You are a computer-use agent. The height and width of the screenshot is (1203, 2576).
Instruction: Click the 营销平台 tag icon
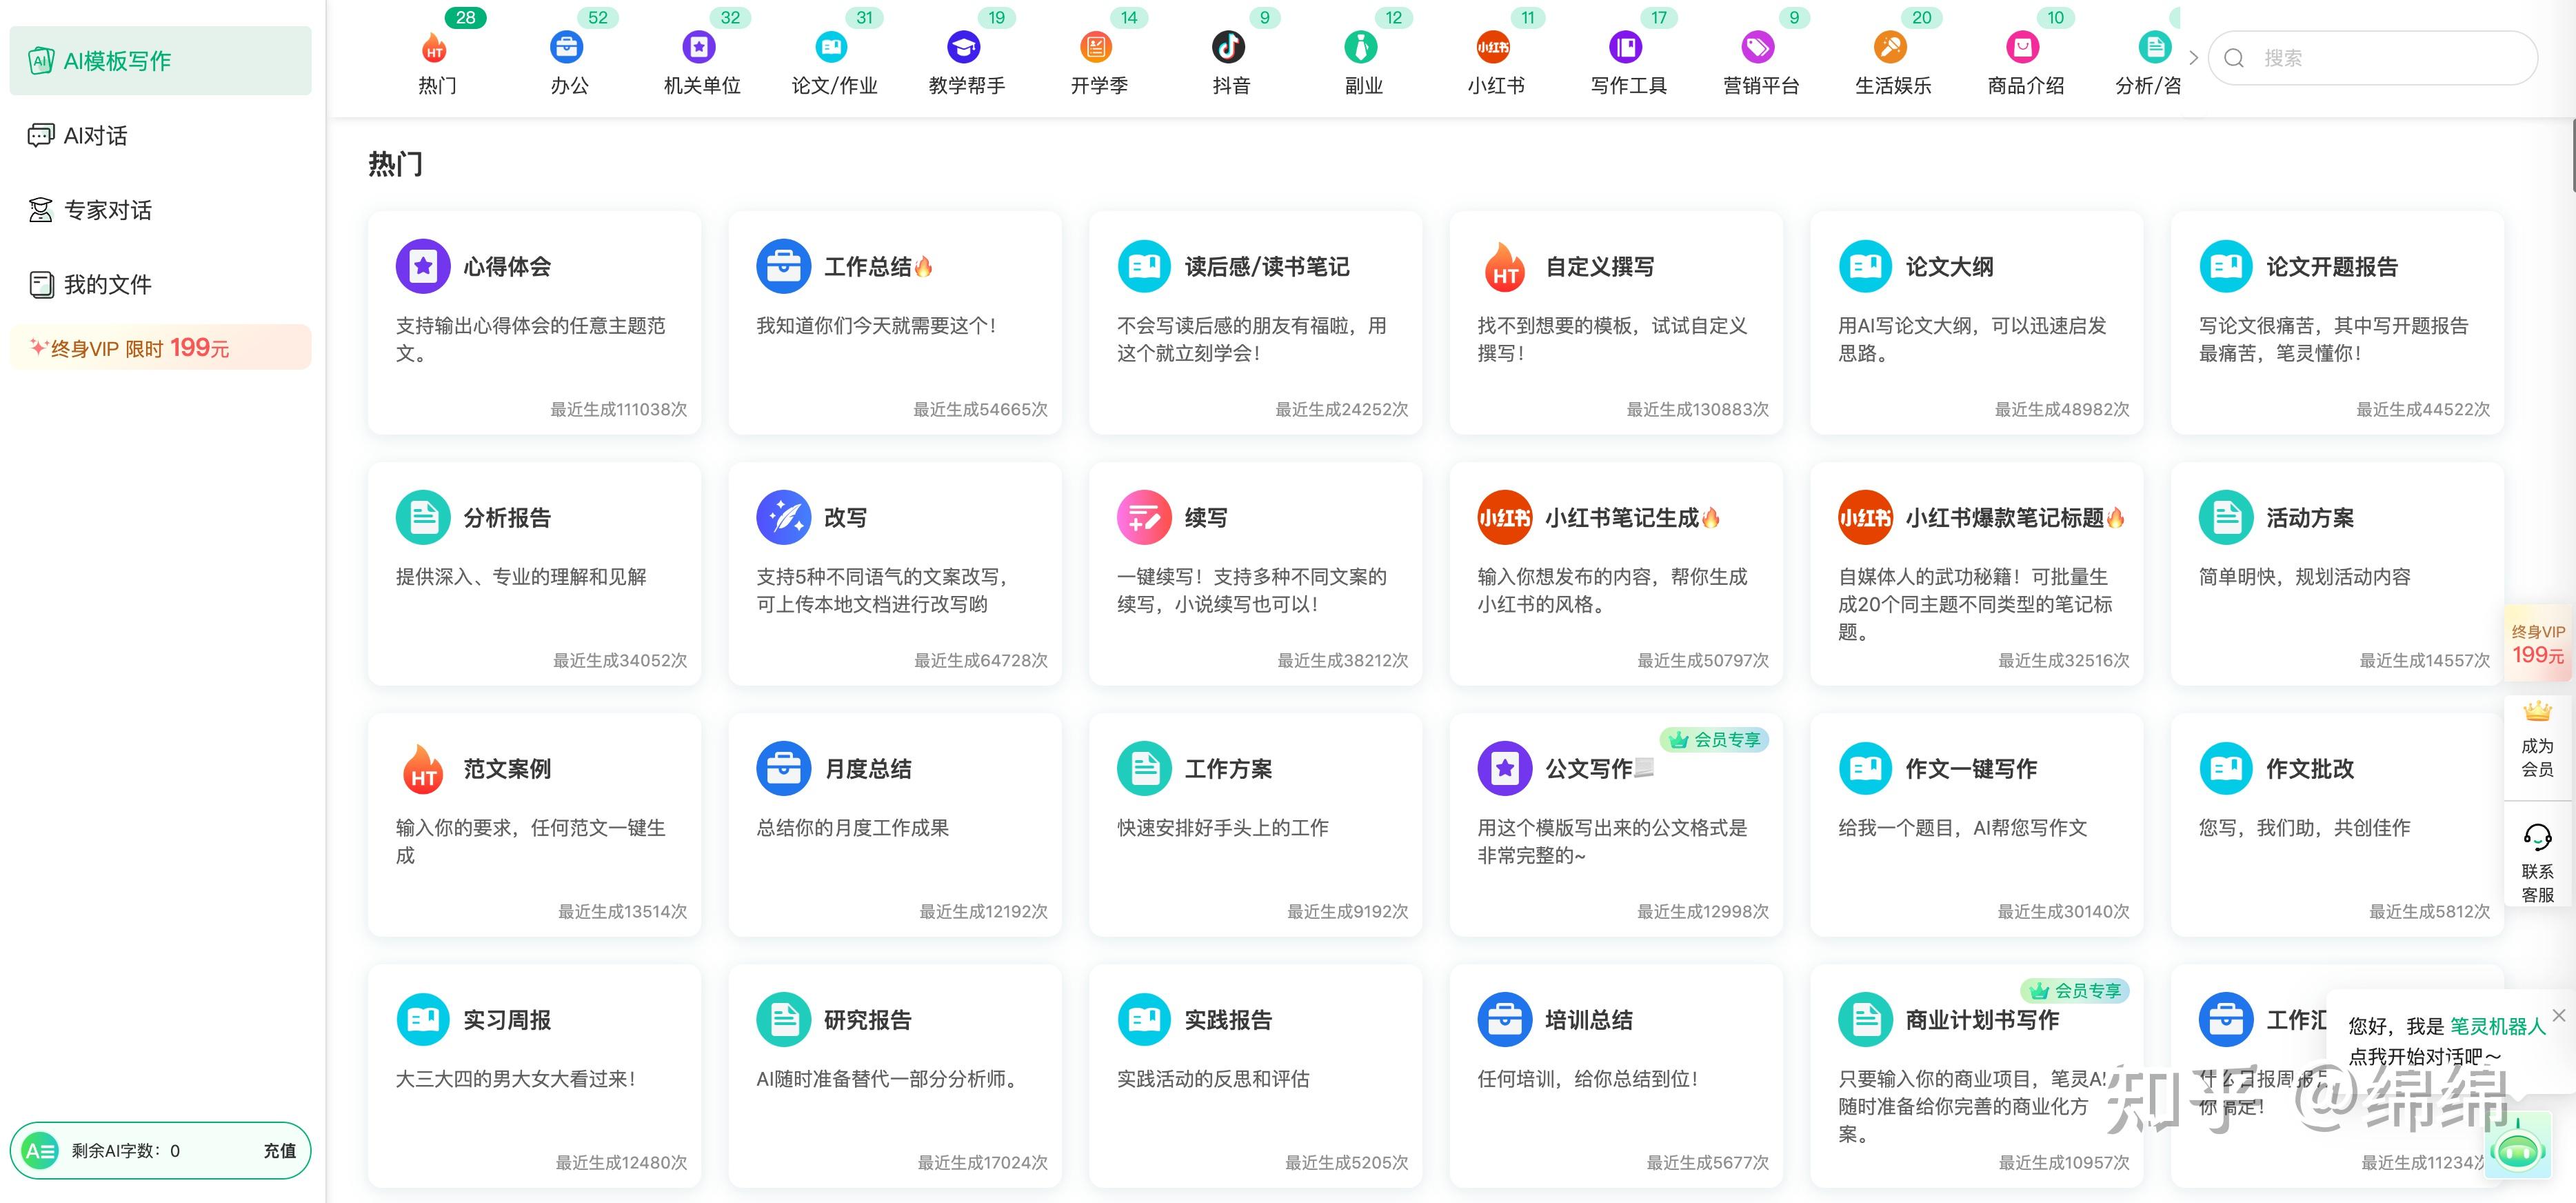[x=1758, y=47]
